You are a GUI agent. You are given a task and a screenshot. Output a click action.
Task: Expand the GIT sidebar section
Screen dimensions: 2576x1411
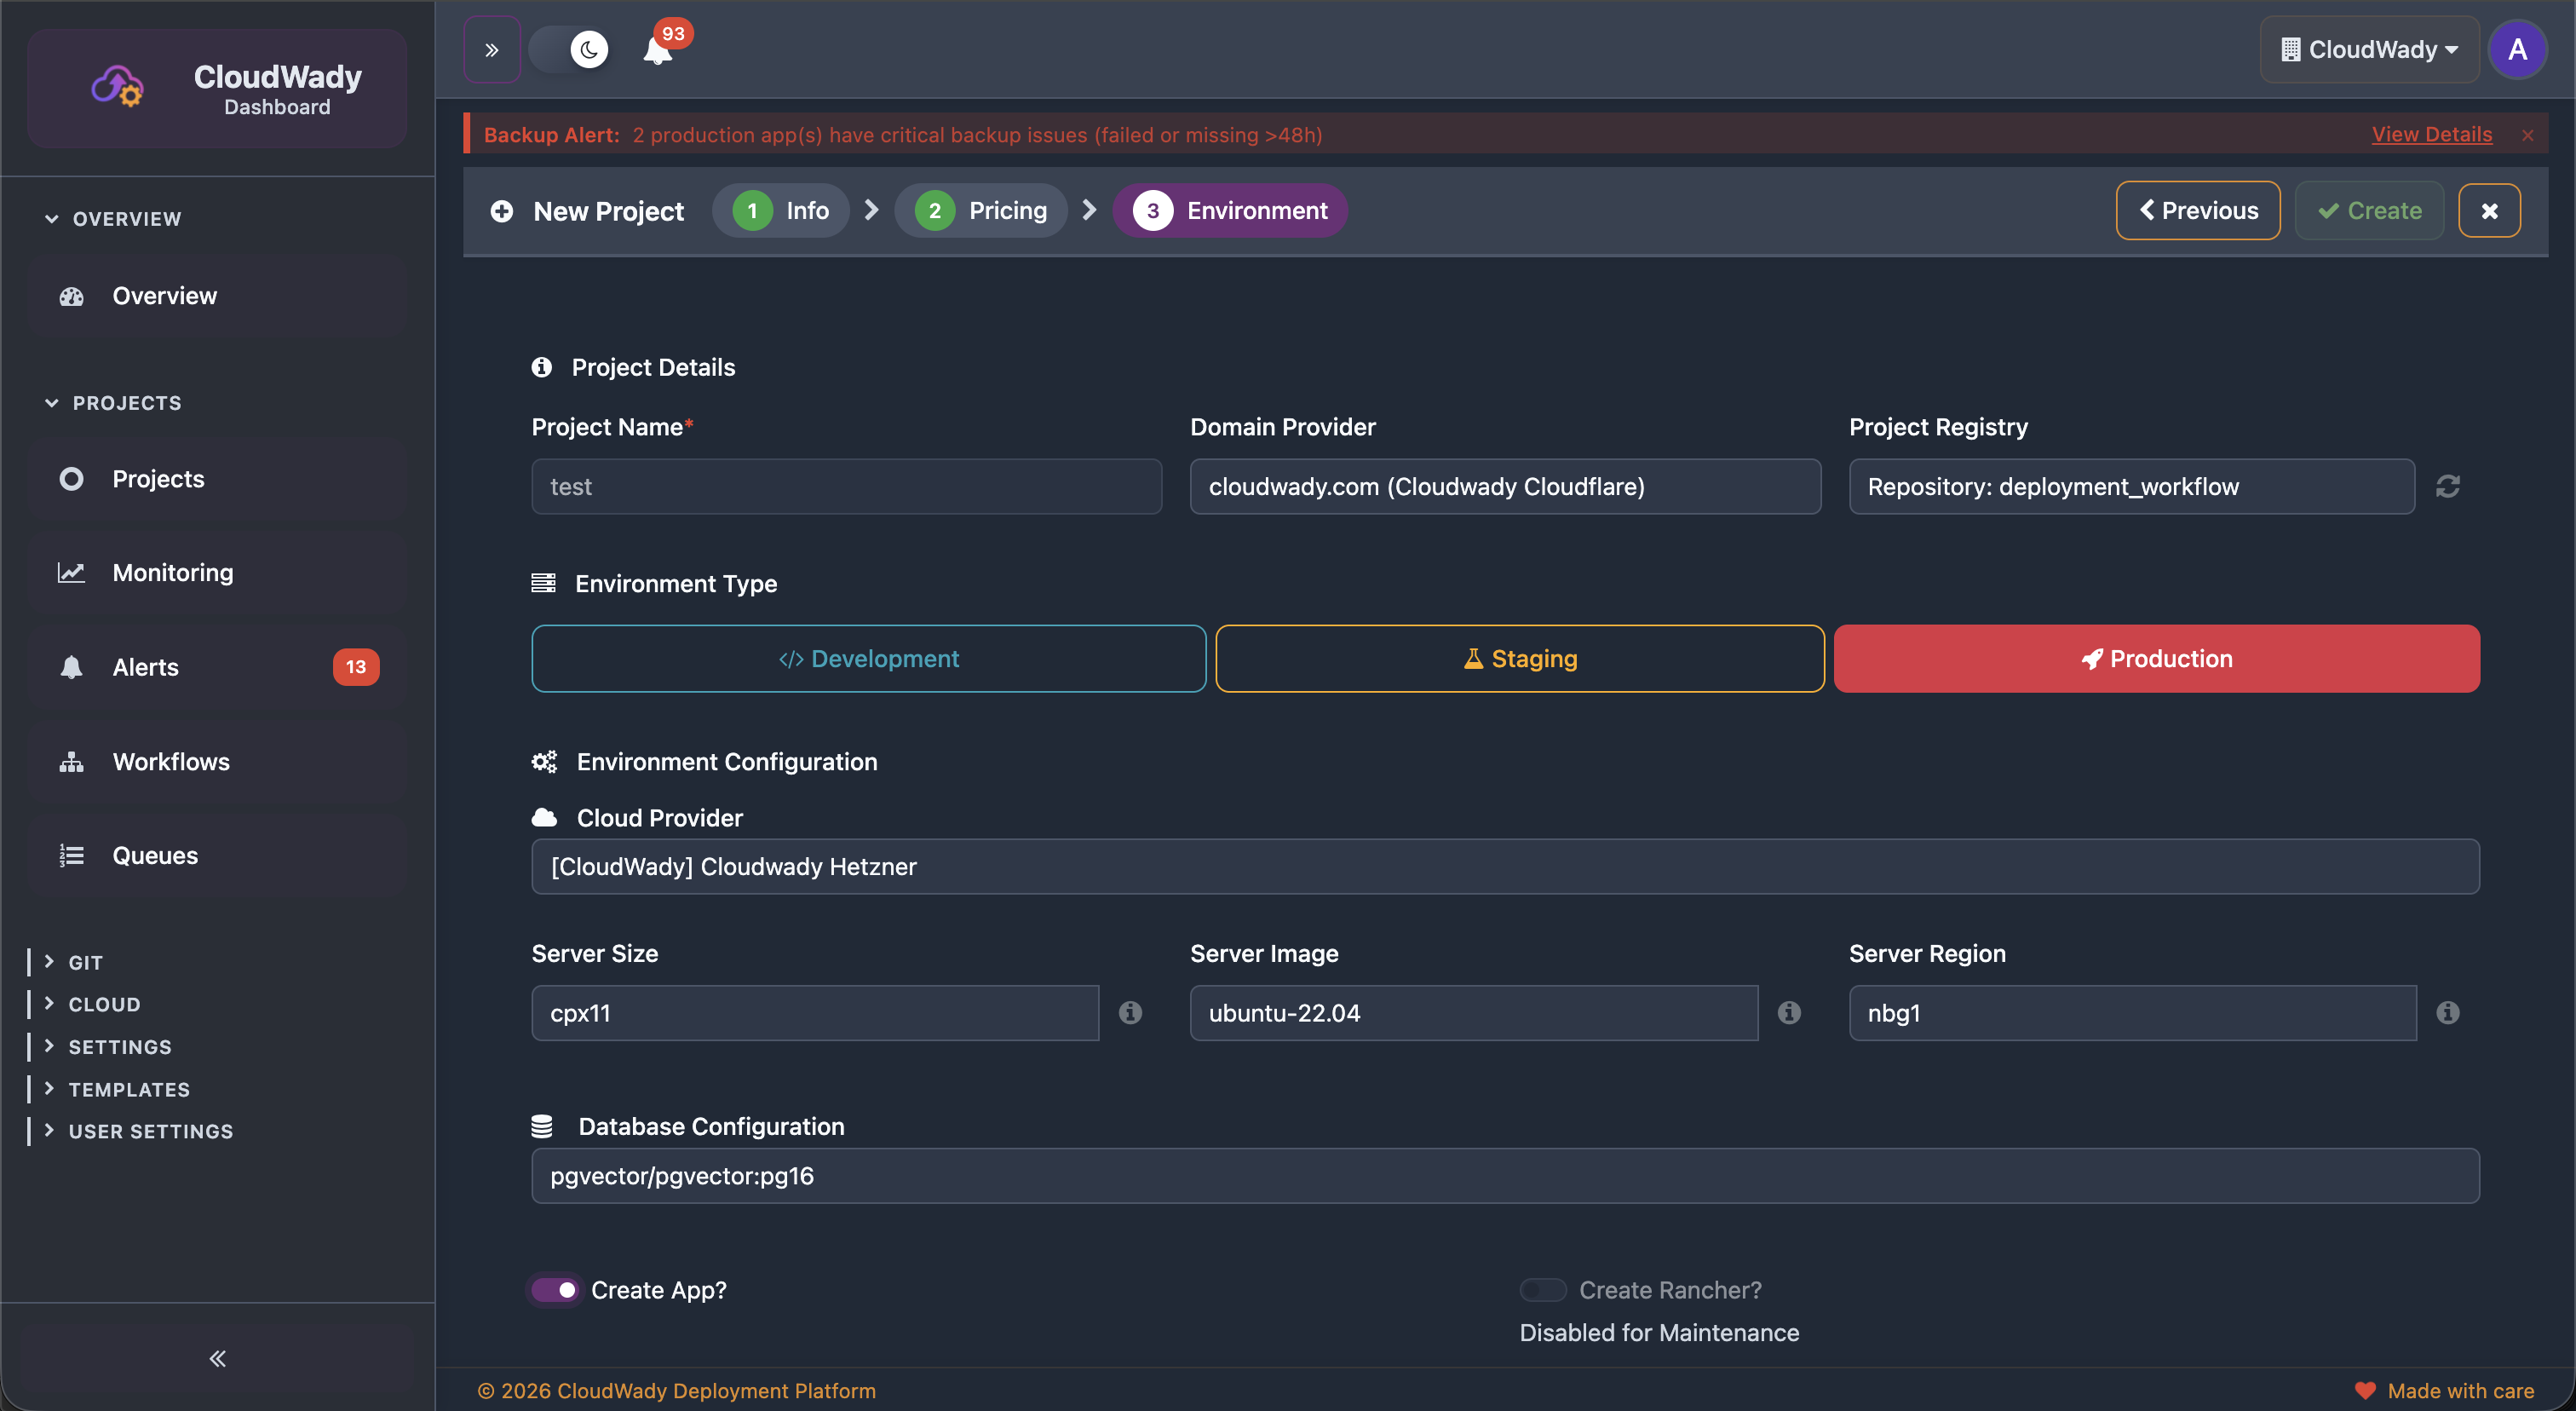pyautogui.click(x=85, y=962)
